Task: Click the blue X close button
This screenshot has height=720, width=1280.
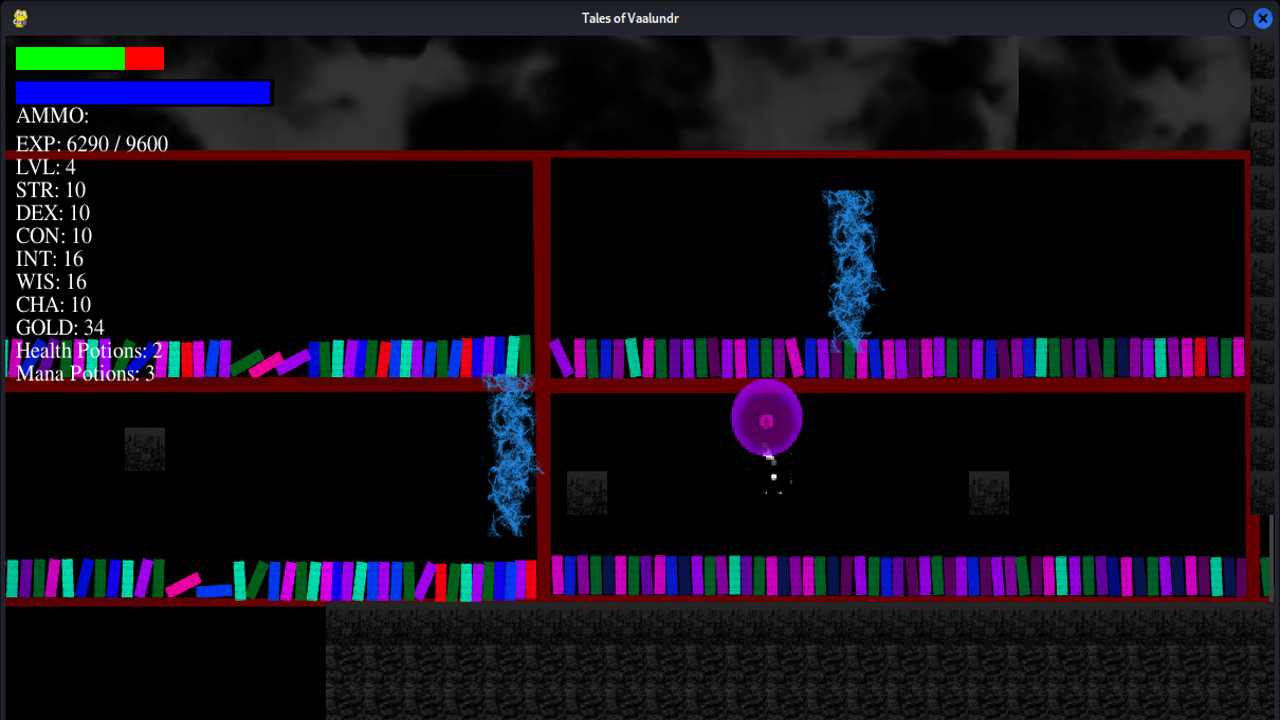Action: [x=1262, y=17]
